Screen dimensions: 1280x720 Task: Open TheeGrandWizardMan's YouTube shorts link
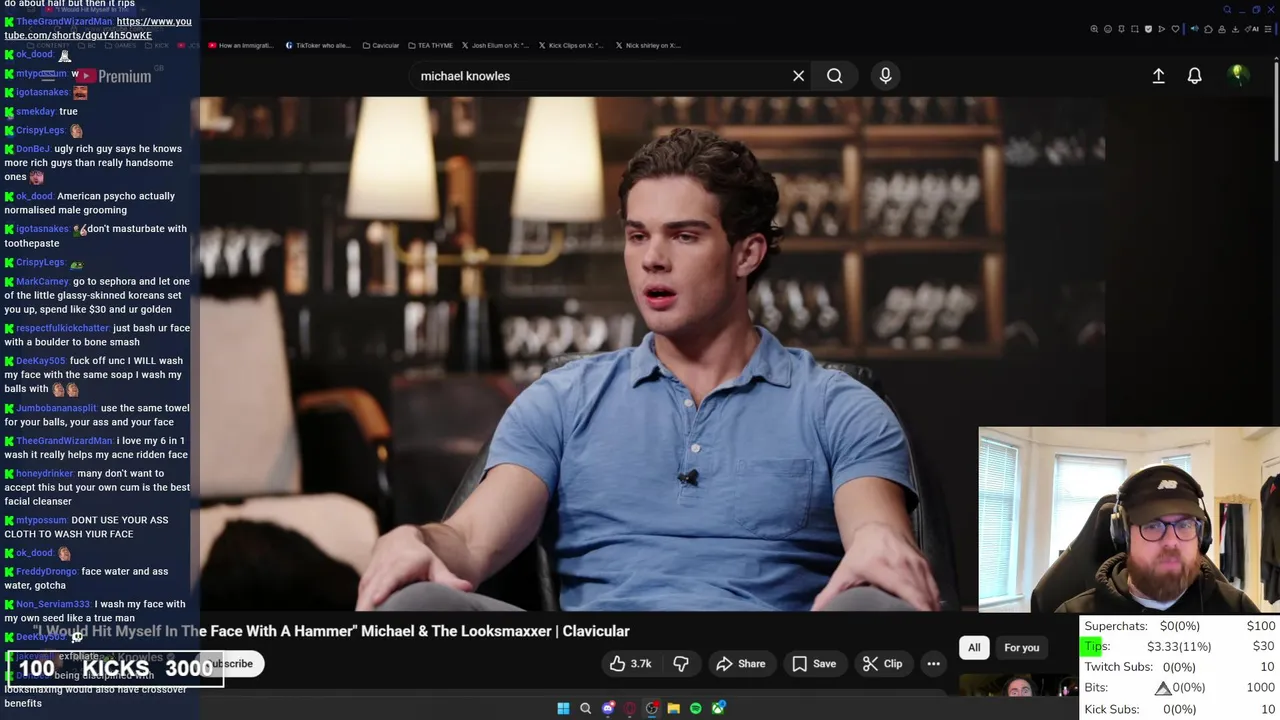[98, 28]
